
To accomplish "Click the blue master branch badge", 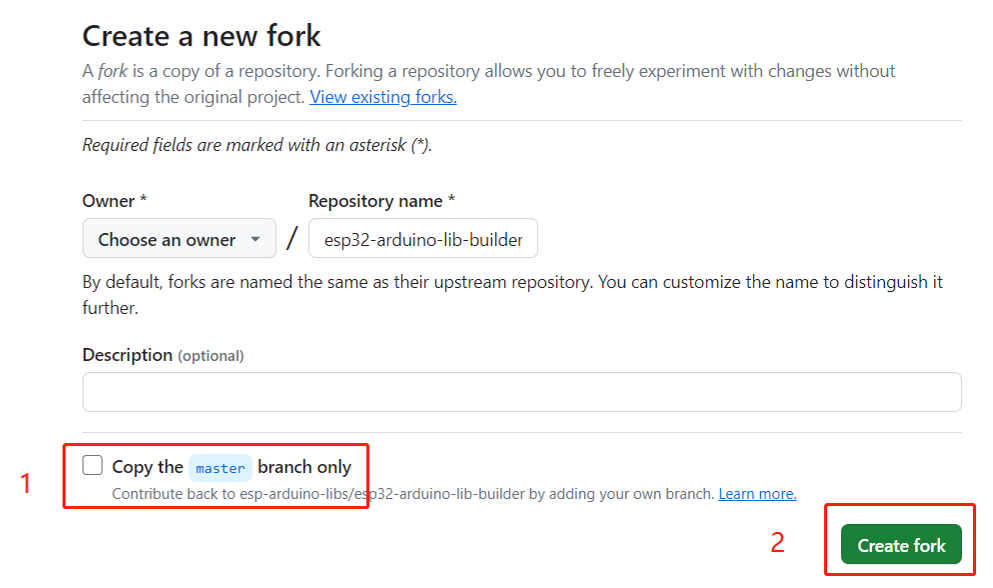I will click(x=220, y=468).
